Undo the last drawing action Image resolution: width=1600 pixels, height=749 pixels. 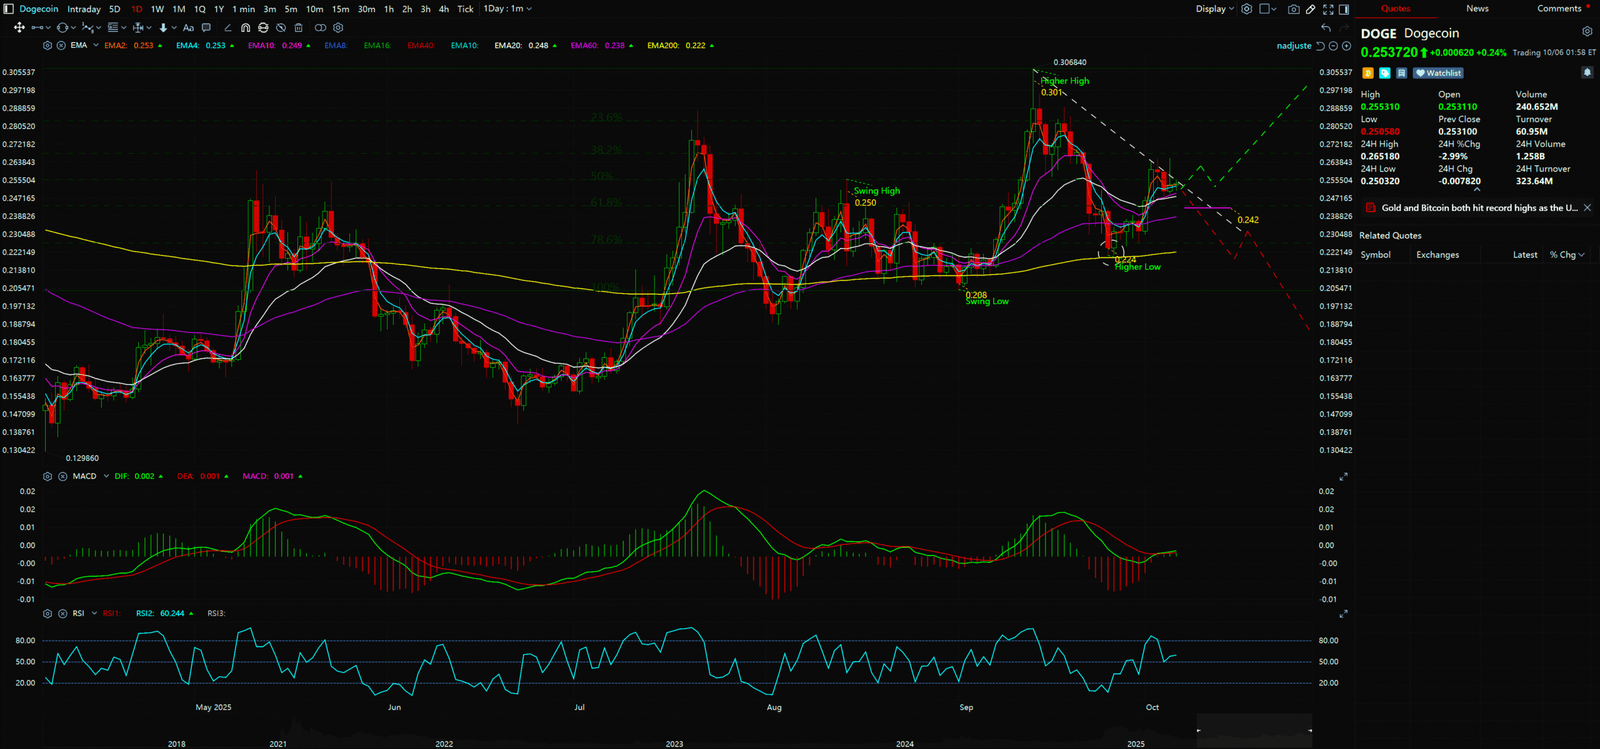(1326, 28)
